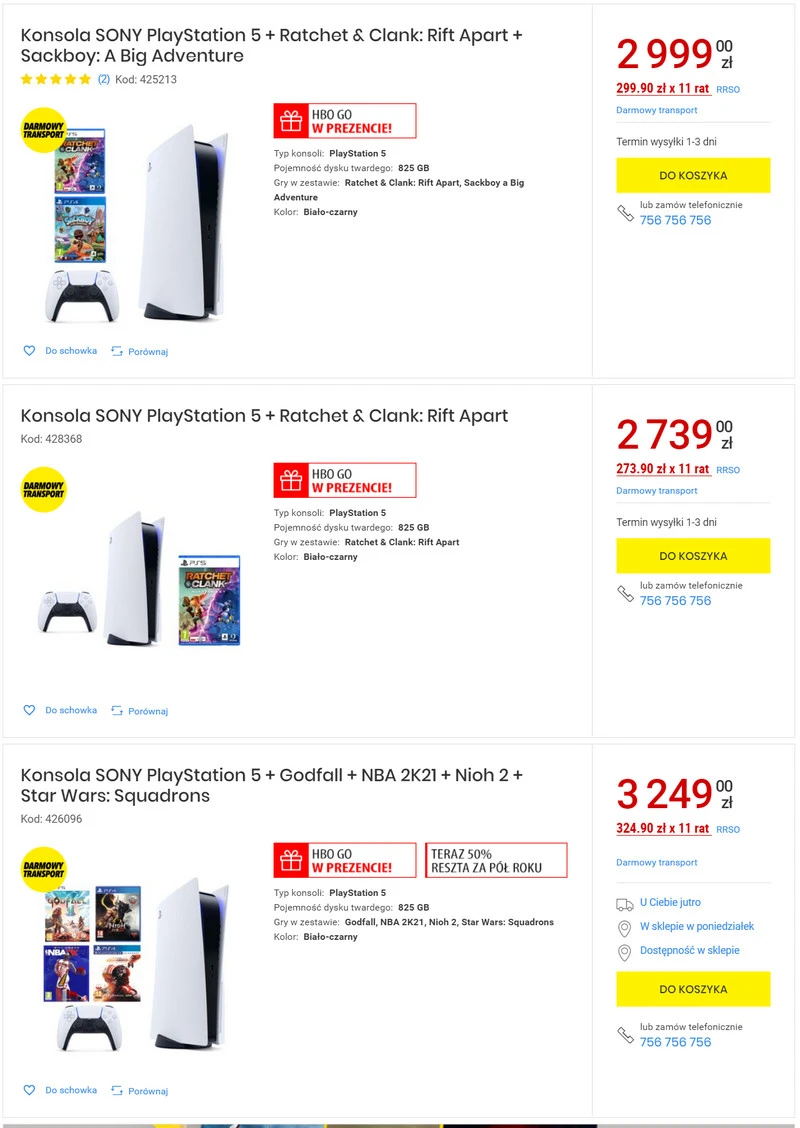Click the location pin beside Dostępność w sklepie
800x1128 pixels.
pyautogui.click(x=622, y=951)
